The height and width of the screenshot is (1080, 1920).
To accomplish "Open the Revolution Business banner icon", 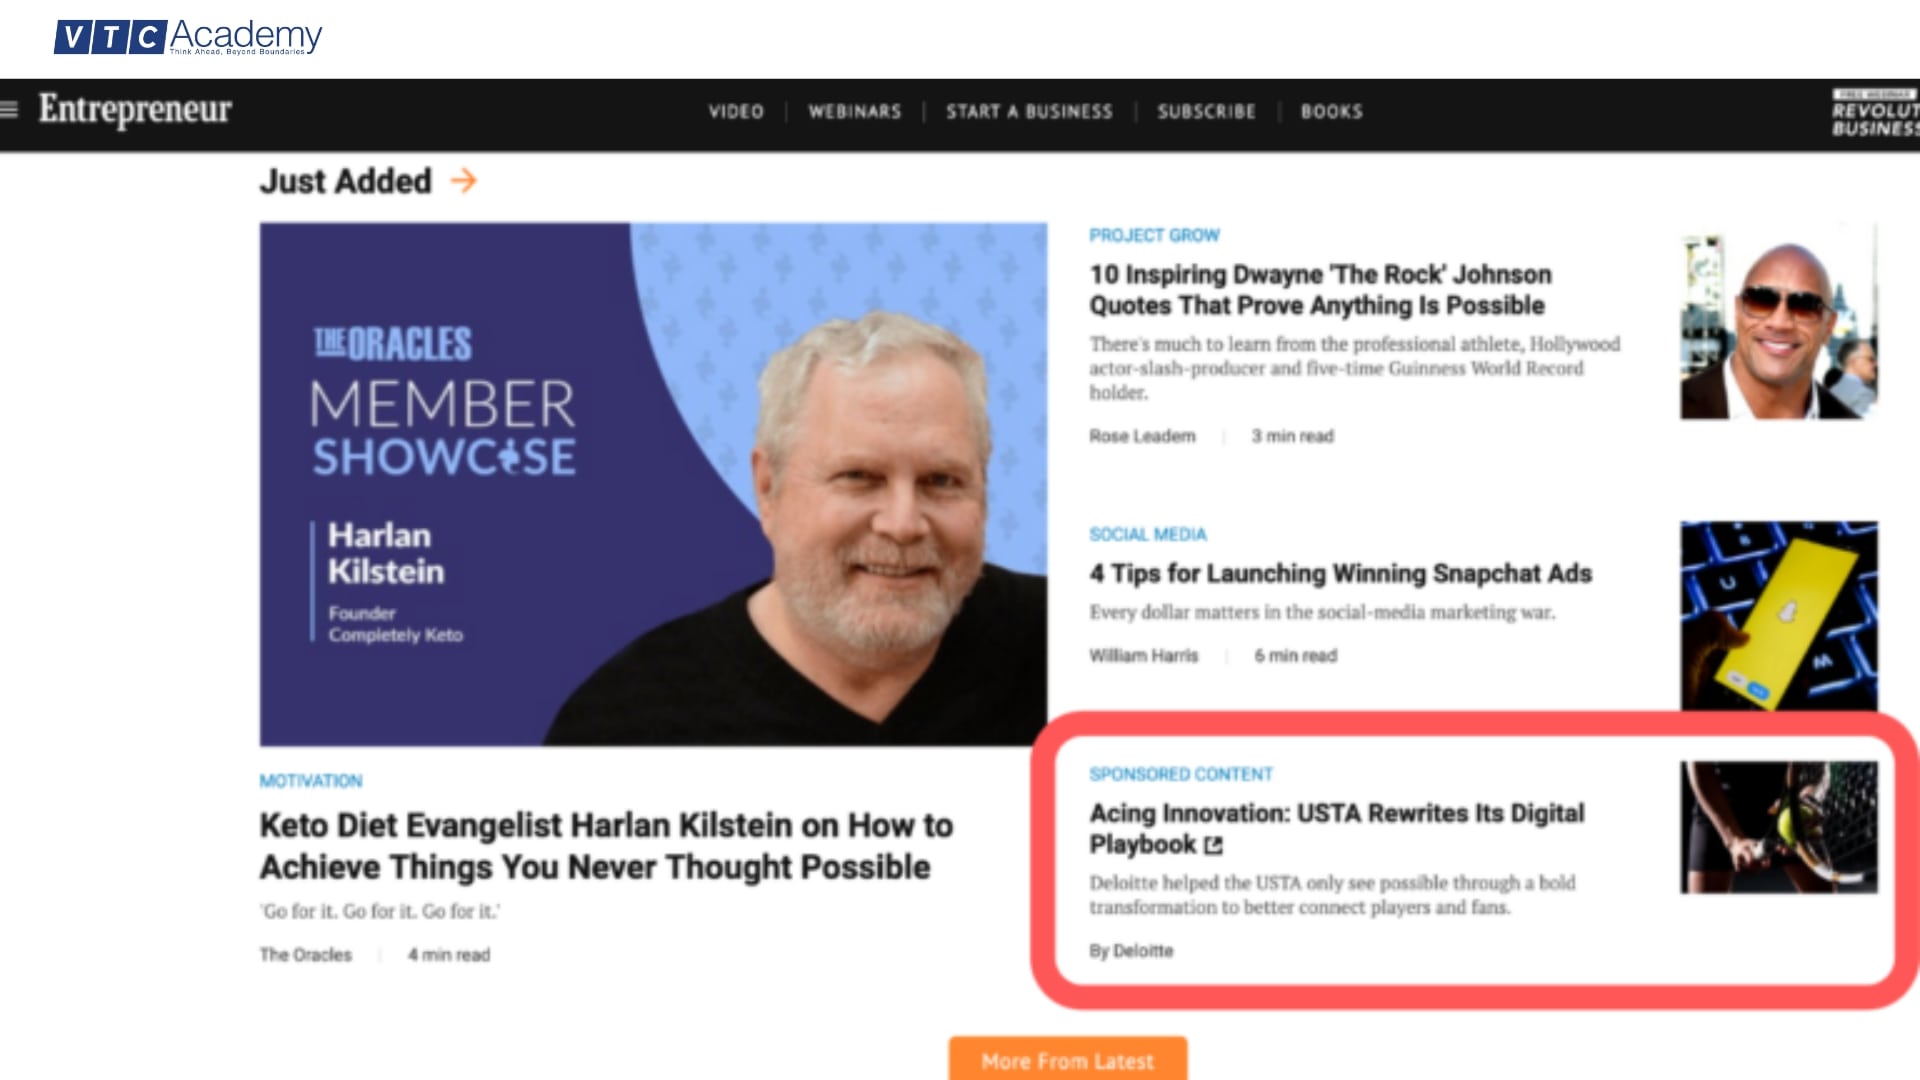I will 1876,112.
